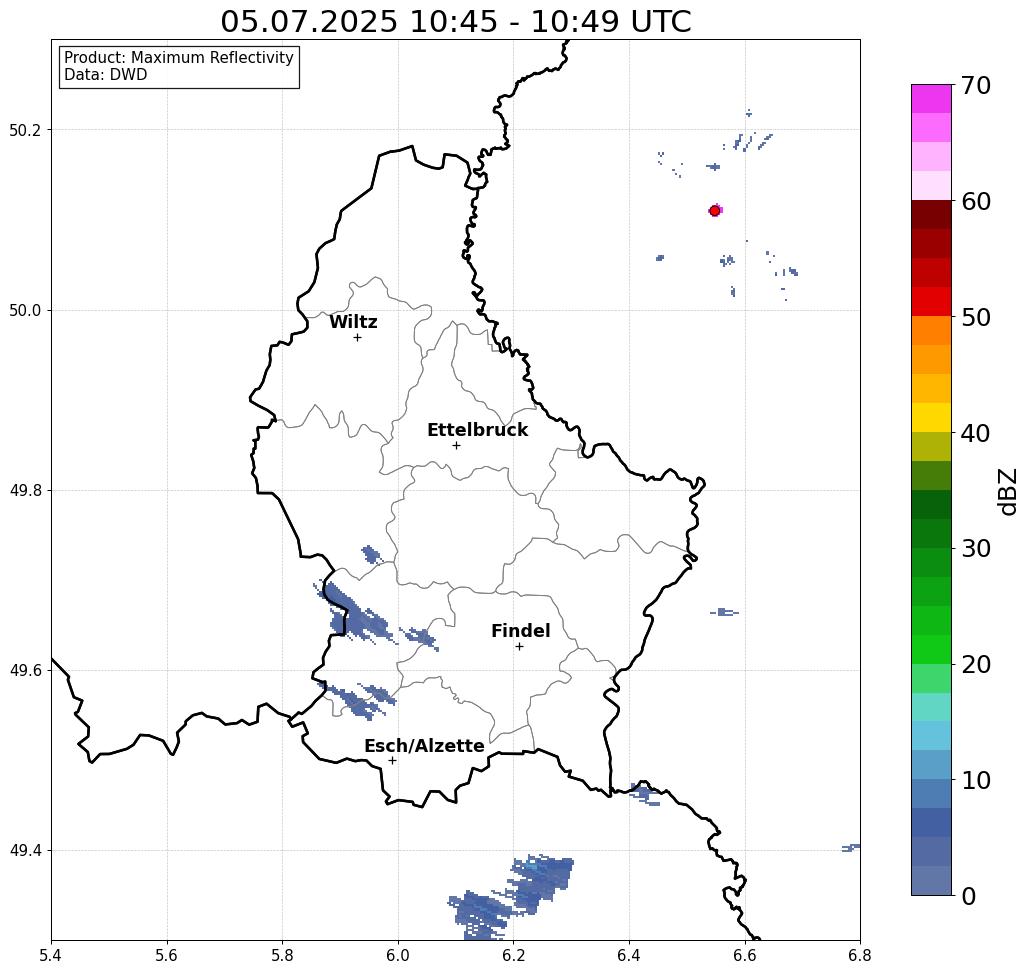Click the colorbar tick label 30
Image resolution: width=1029 pixels, height=973 pixels.
pyautogui.click(x=976, y=549)
